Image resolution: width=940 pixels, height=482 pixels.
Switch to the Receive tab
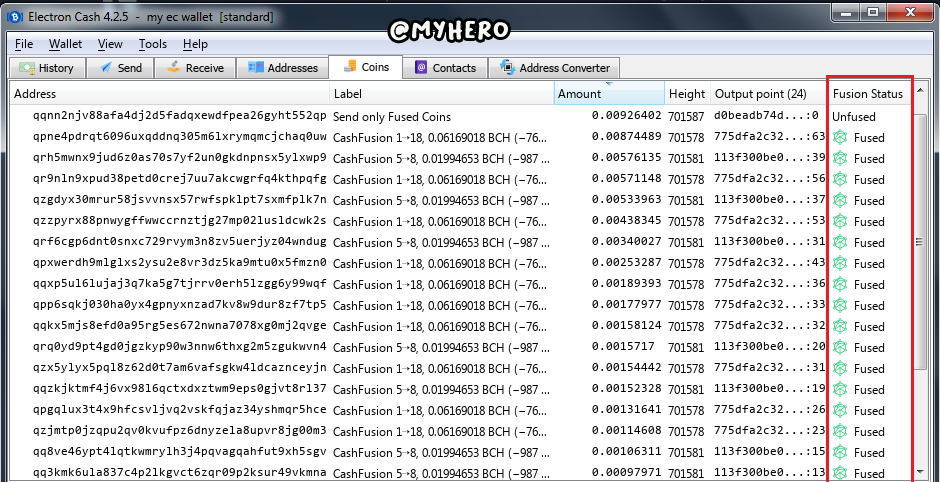point(195,68)
